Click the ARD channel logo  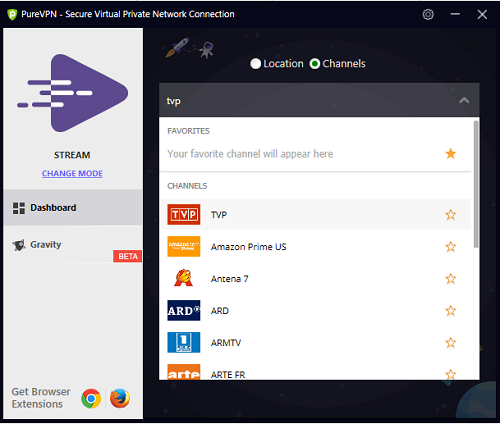pyautogui.click(x=184, y=310)
